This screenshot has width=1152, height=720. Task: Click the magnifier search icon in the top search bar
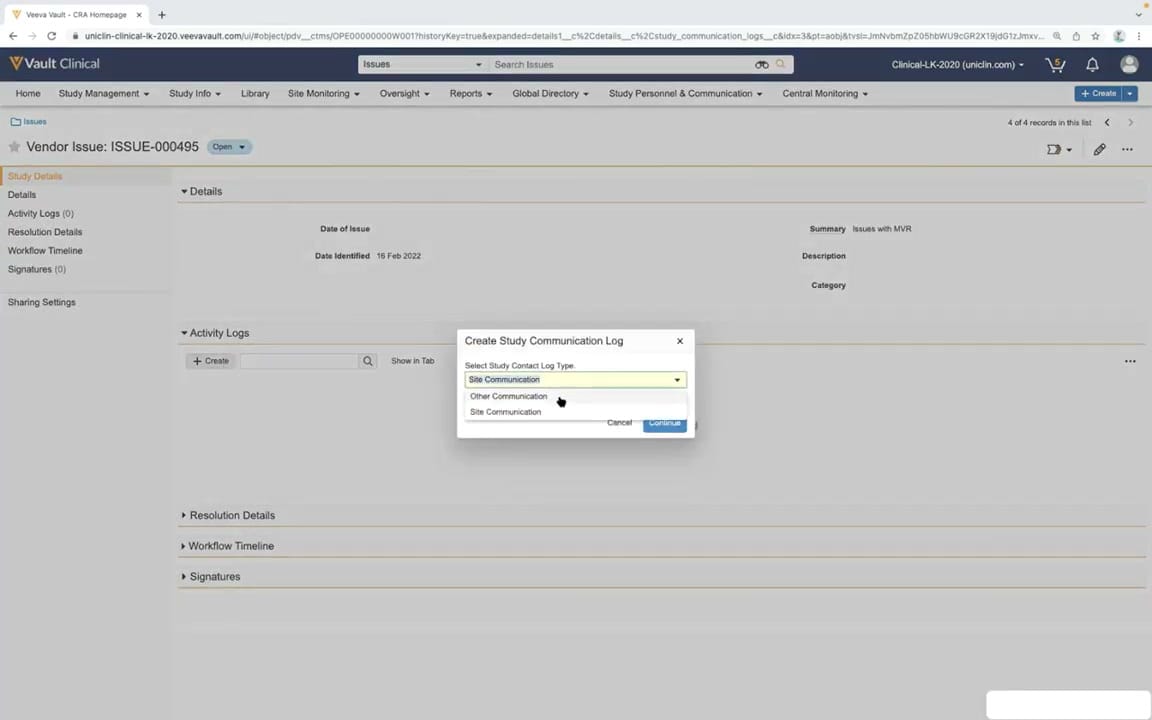tap(780, 64)
